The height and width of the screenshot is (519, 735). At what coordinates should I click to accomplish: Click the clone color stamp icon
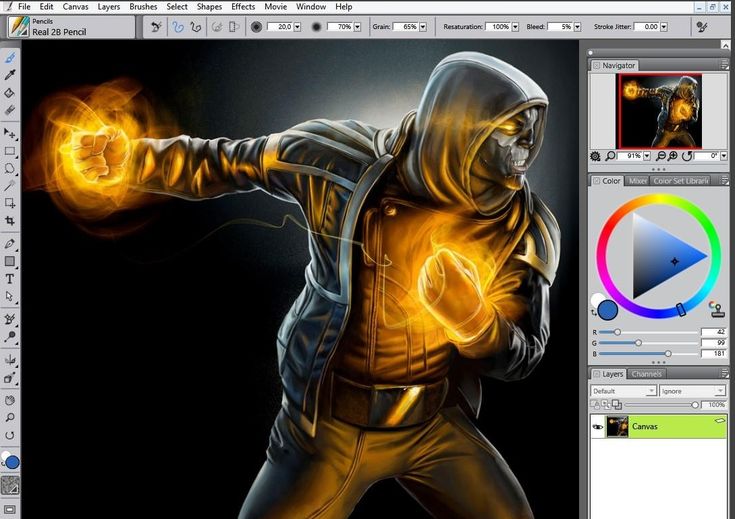pos(716,308)
